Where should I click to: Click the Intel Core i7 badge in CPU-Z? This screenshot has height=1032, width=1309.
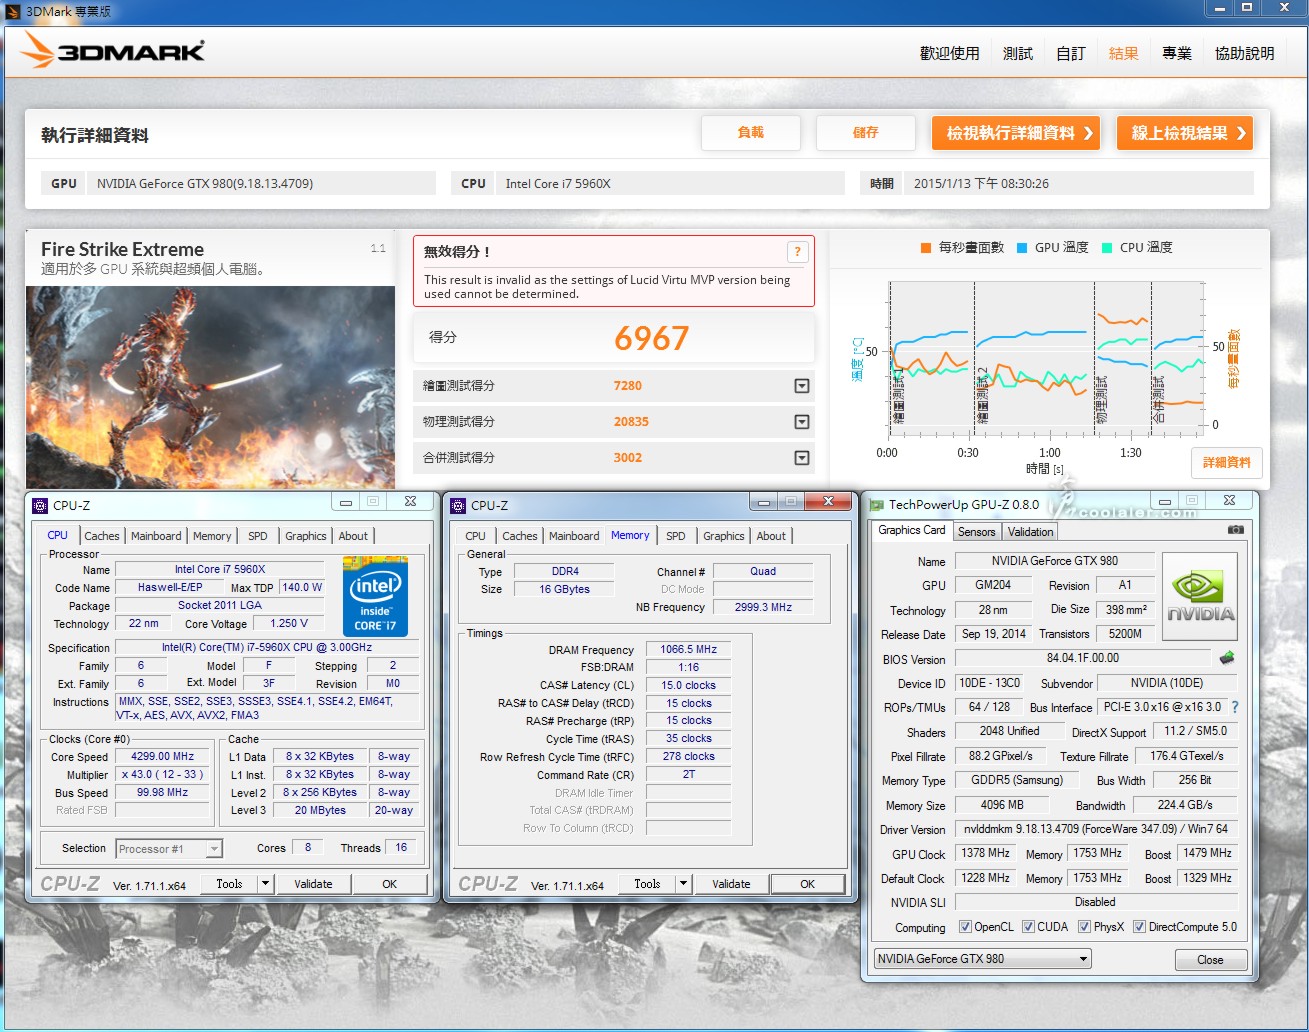(x=375, y=596)
